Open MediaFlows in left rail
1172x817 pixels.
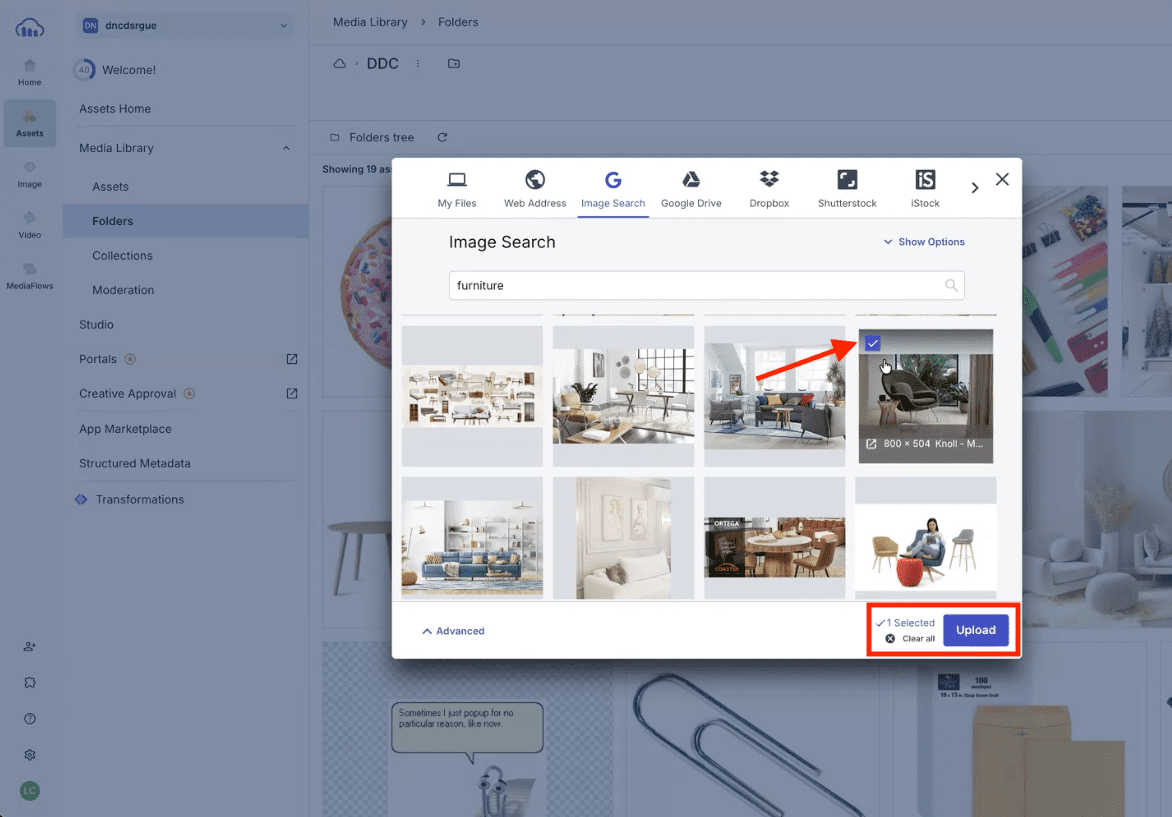(29, 276)
